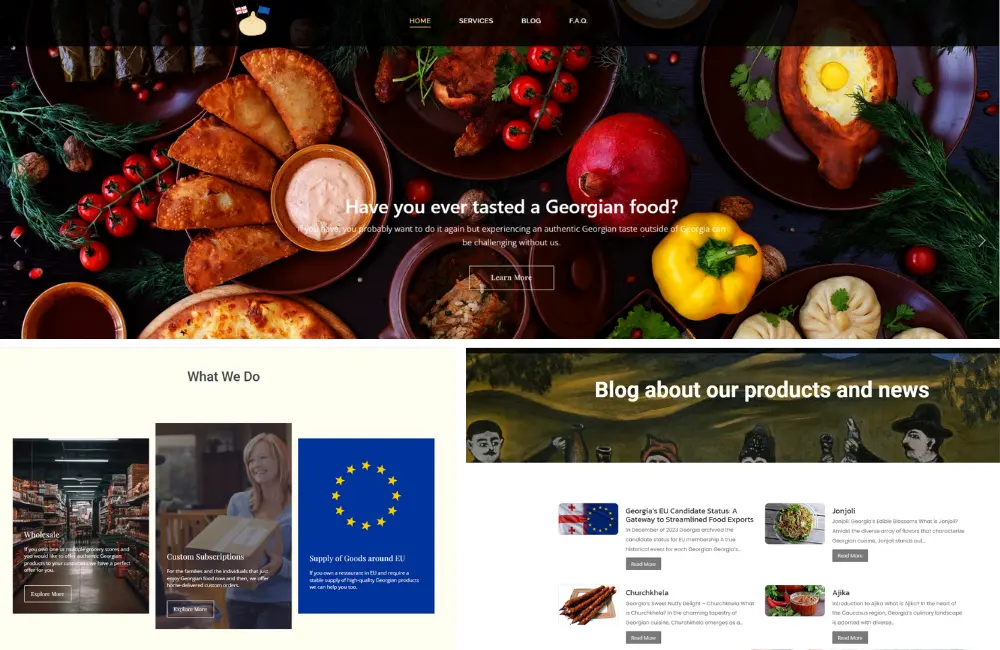Open the SERVICES menu item
The image size is (1000, 650).
[476, 20]
